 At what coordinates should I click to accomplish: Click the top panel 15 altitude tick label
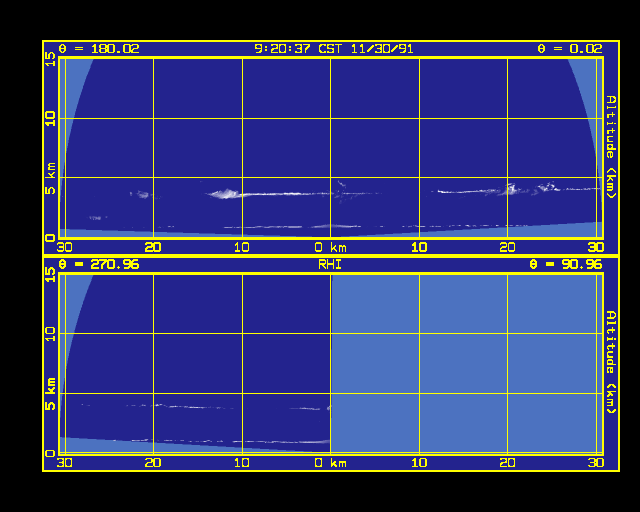point(50,60)
